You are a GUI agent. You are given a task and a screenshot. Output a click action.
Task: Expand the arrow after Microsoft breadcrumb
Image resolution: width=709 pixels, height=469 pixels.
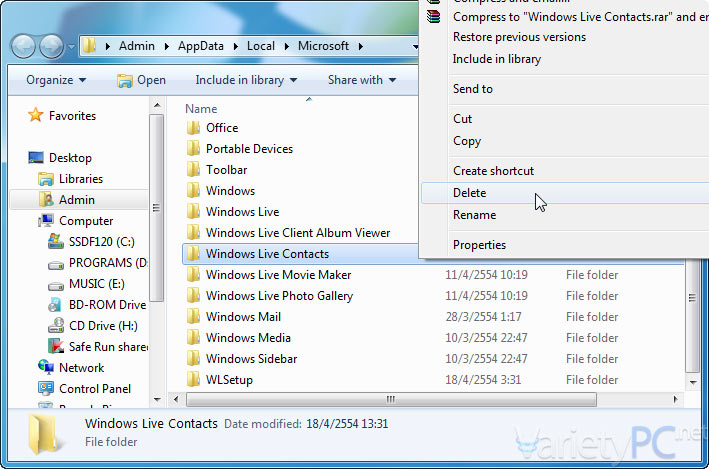pyautogui.click(x=361, y=46)
